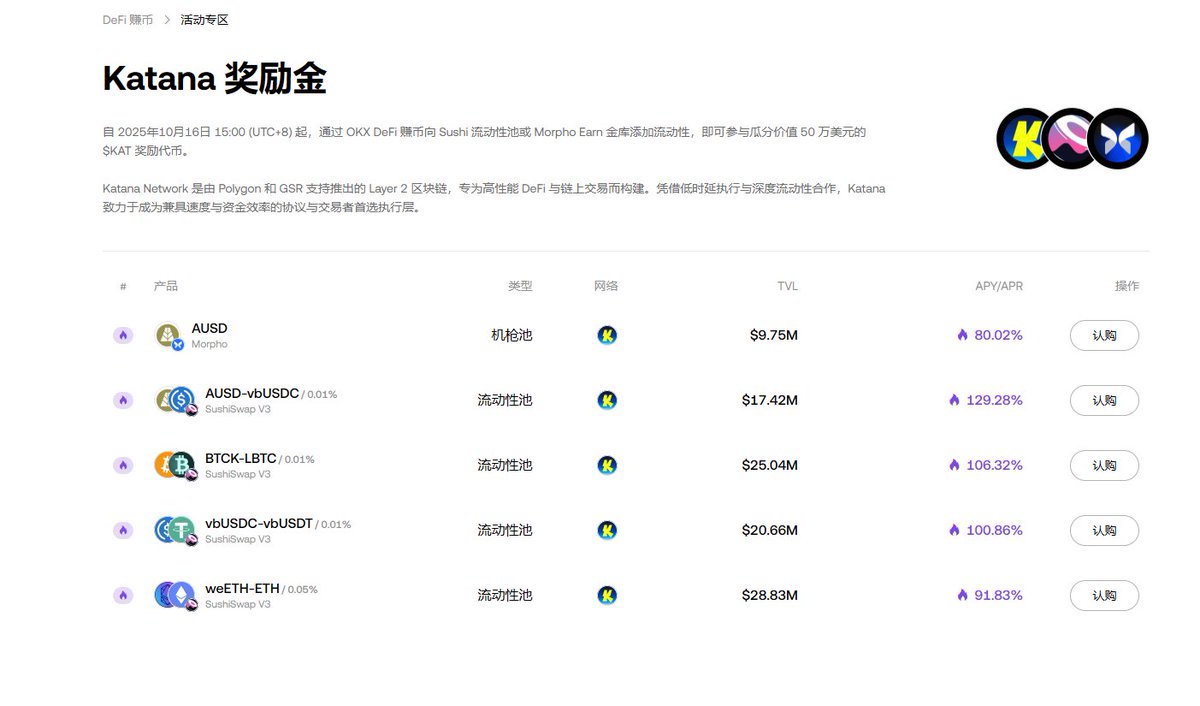Go back to DeFi 赚币 breadcrumb

(x=128, y=20)
